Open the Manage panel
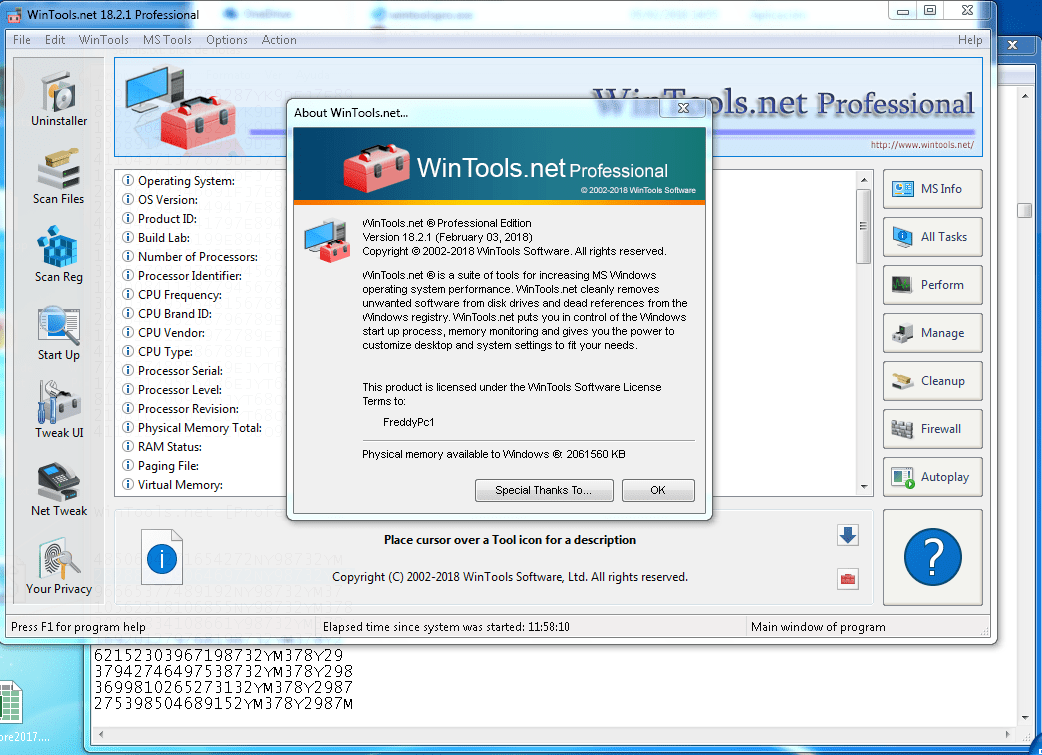 tap(932, 333)
